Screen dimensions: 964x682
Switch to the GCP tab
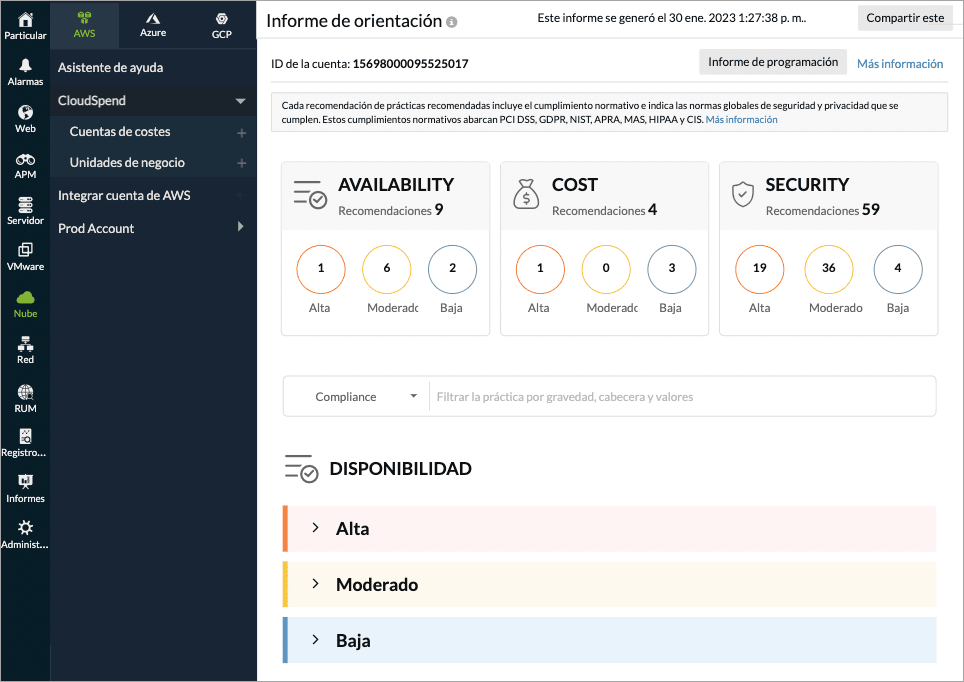pos(222,24)
